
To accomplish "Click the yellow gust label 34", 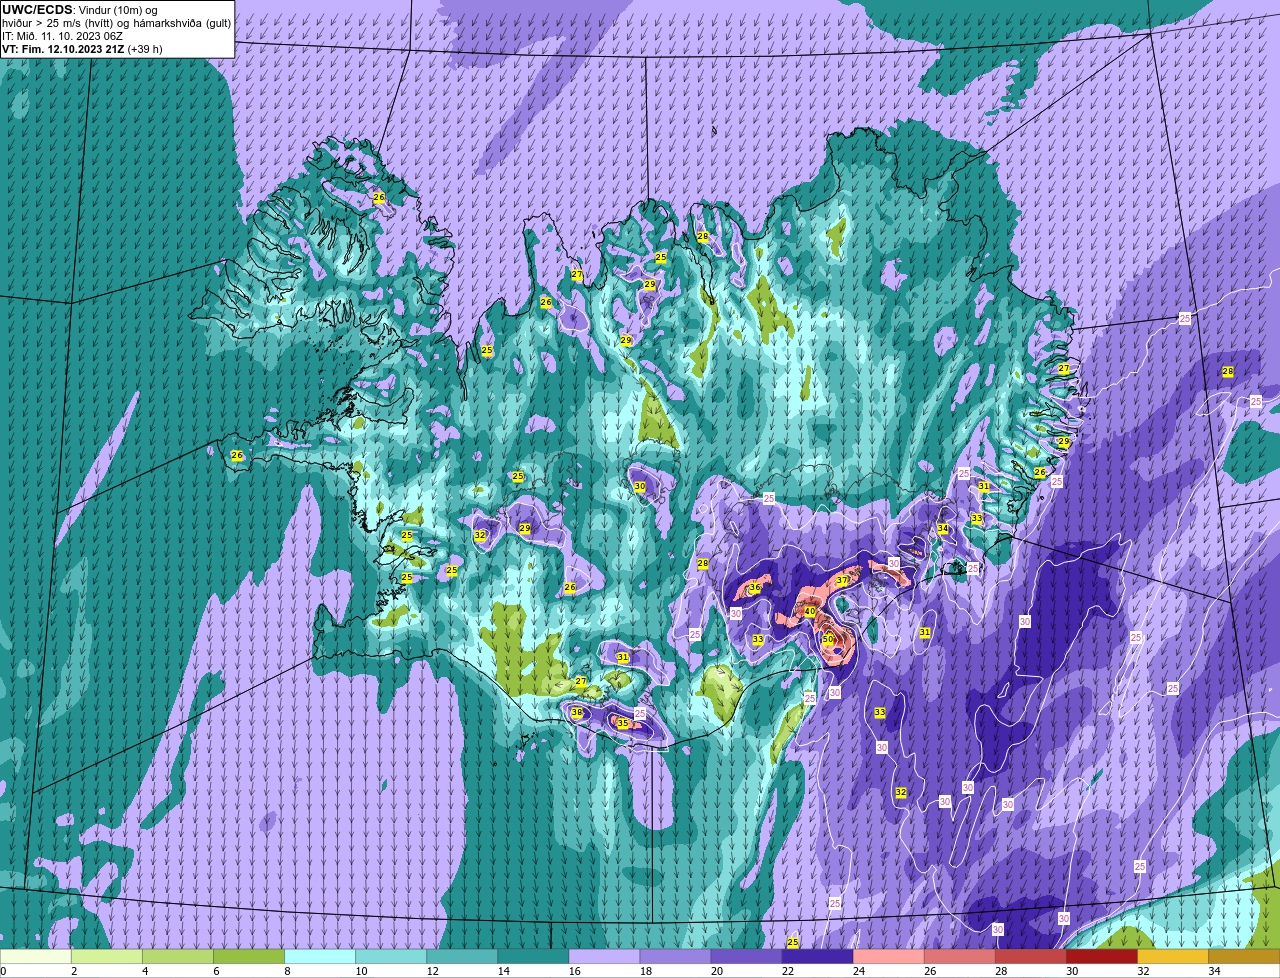I will pos(942,528).
